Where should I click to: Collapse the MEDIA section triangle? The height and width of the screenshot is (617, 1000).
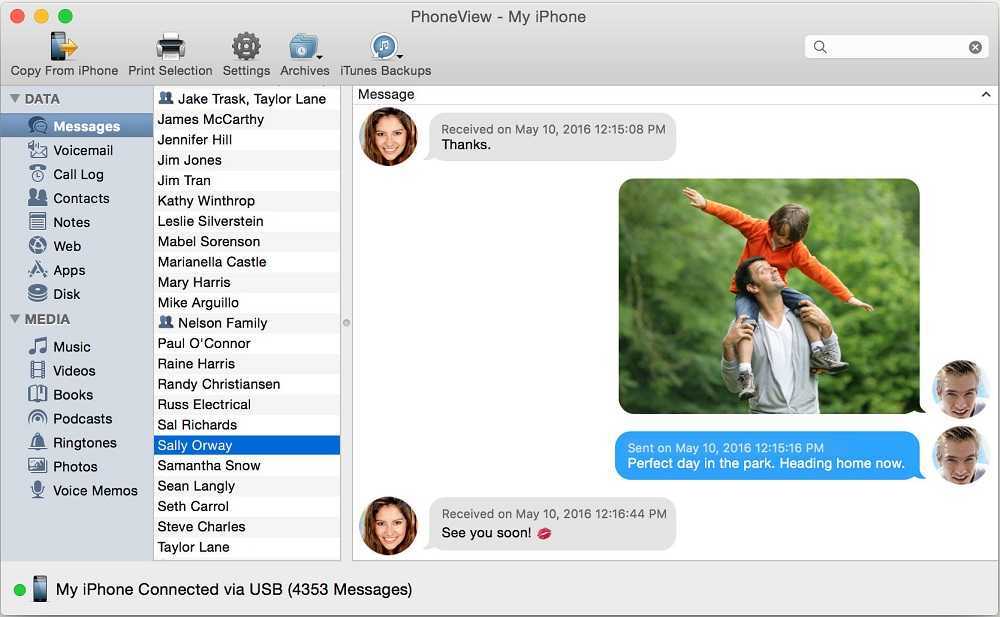click(x=15, y=319)
